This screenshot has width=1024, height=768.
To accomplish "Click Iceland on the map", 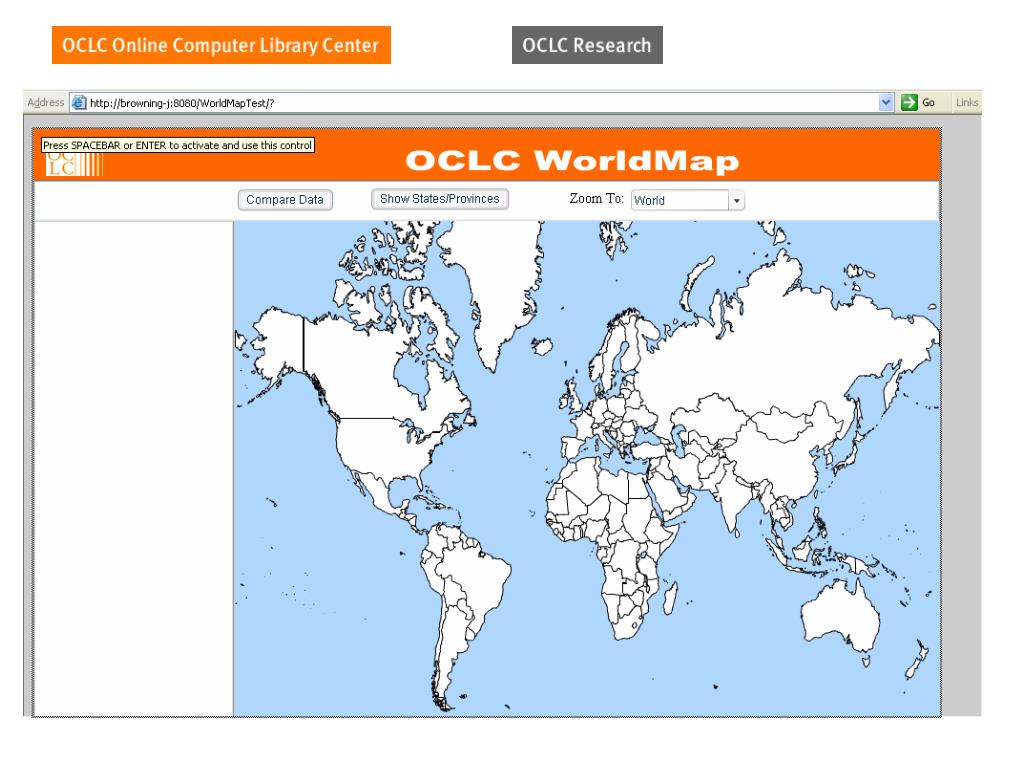I will [x=542, y=345].
